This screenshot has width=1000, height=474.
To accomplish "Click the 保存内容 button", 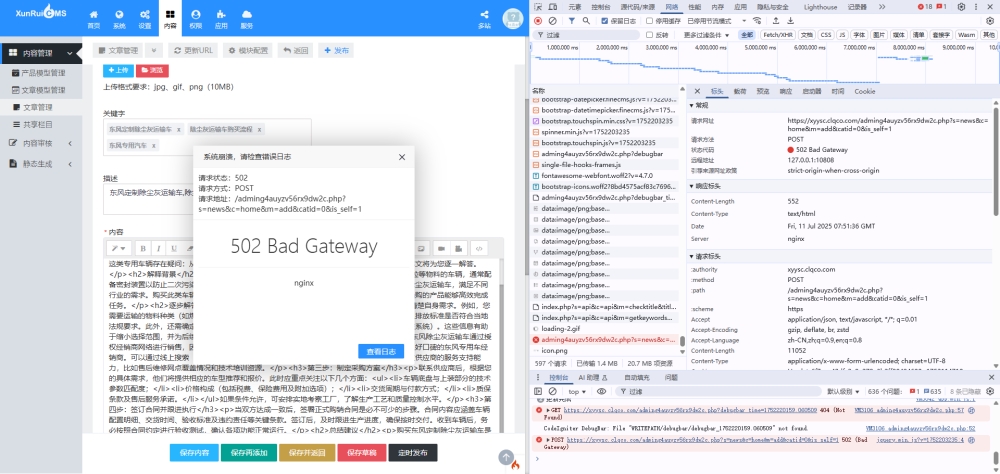I will (x=194, y=452).
